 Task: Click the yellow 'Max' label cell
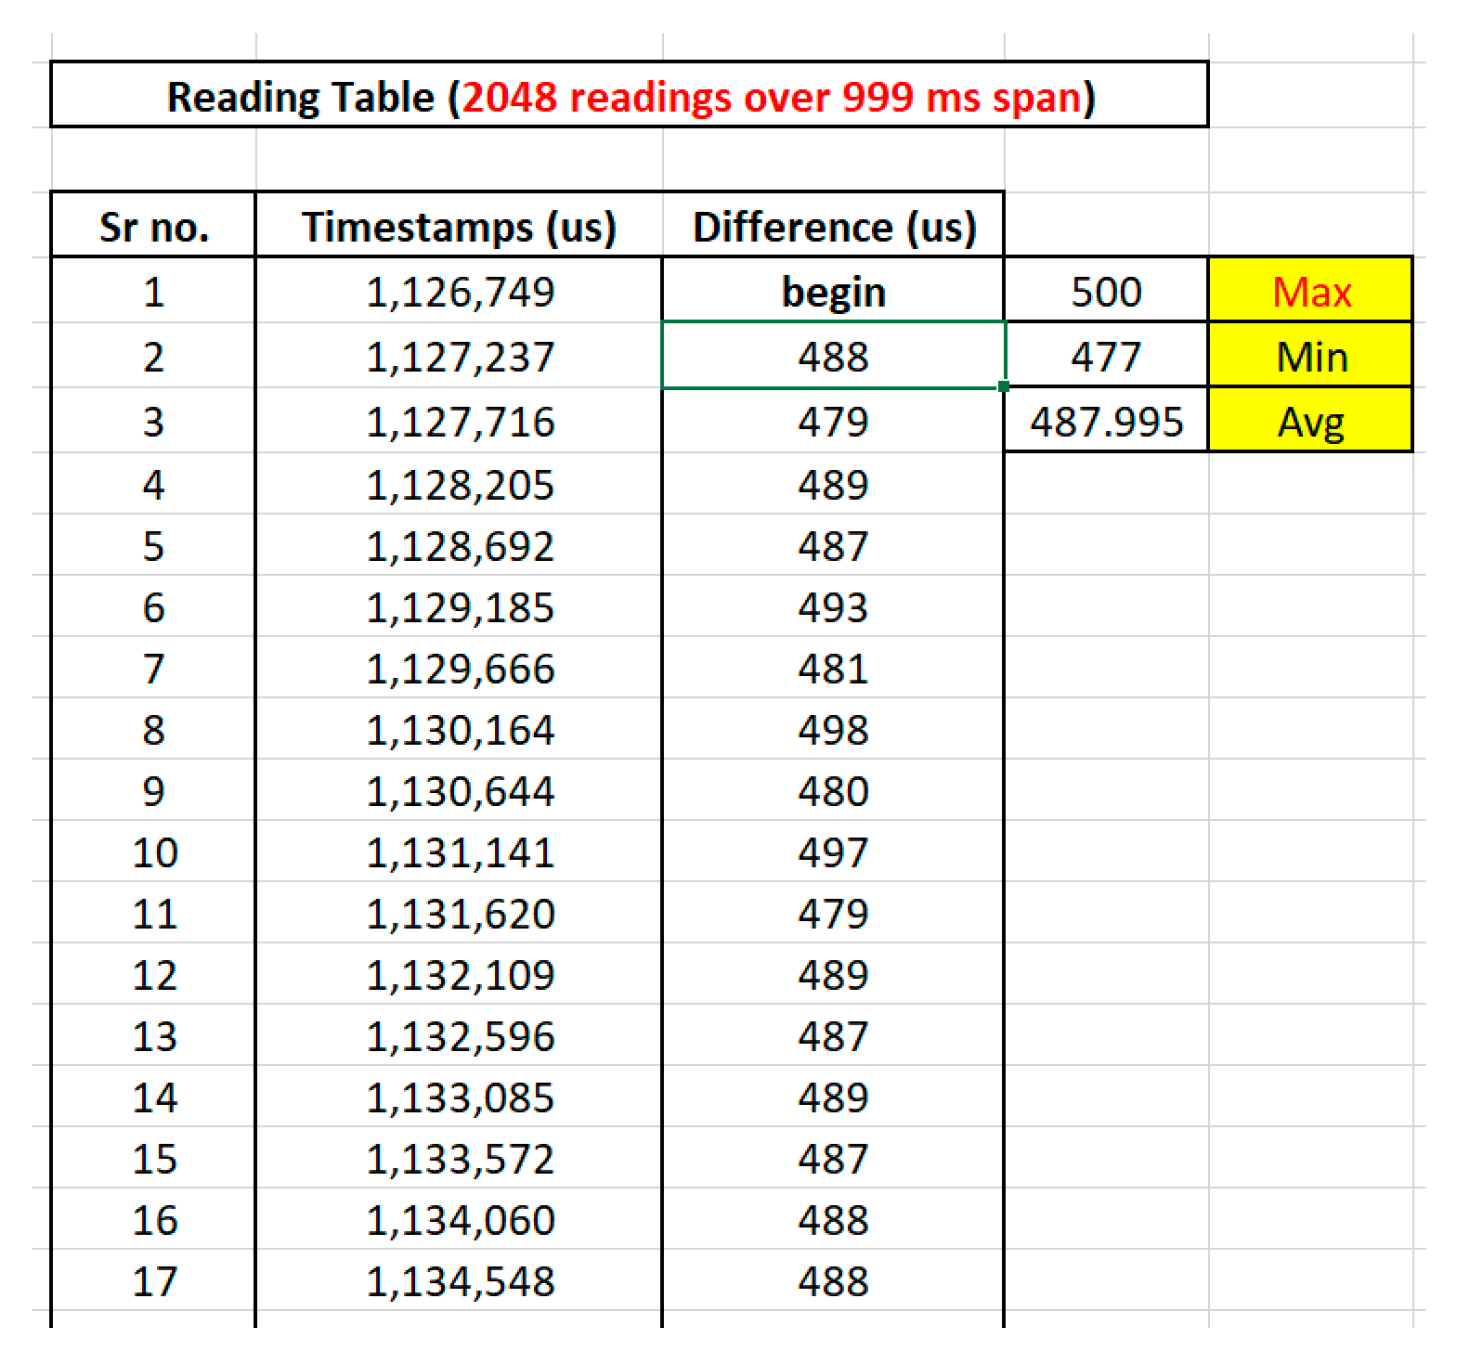[1310, 292]
